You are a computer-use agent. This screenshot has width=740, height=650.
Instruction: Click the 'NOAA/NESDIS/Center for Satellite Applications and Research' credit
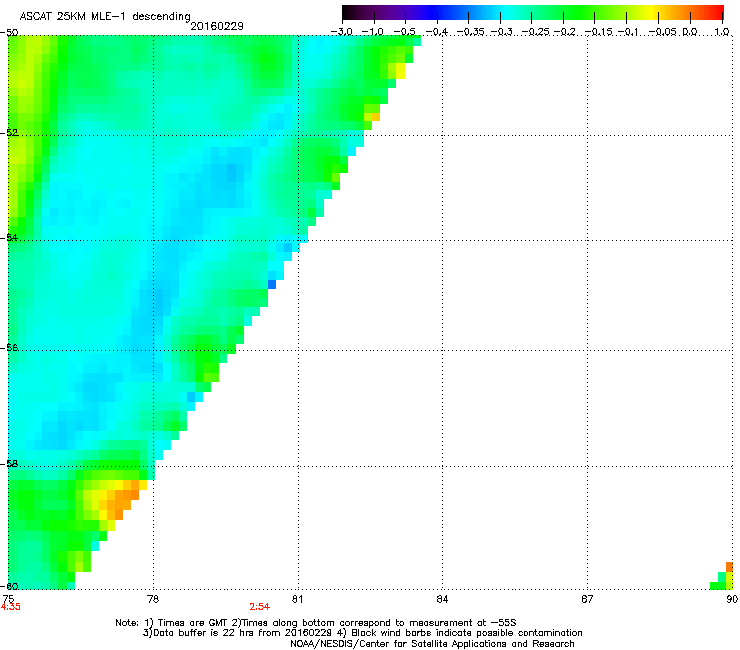[432, 644]
